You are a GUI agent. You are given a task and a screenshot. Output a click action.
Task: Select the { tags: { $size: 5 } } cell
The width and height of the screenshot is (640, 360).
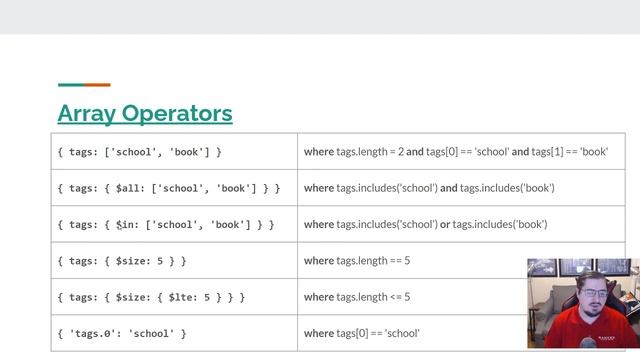point(174,260)
